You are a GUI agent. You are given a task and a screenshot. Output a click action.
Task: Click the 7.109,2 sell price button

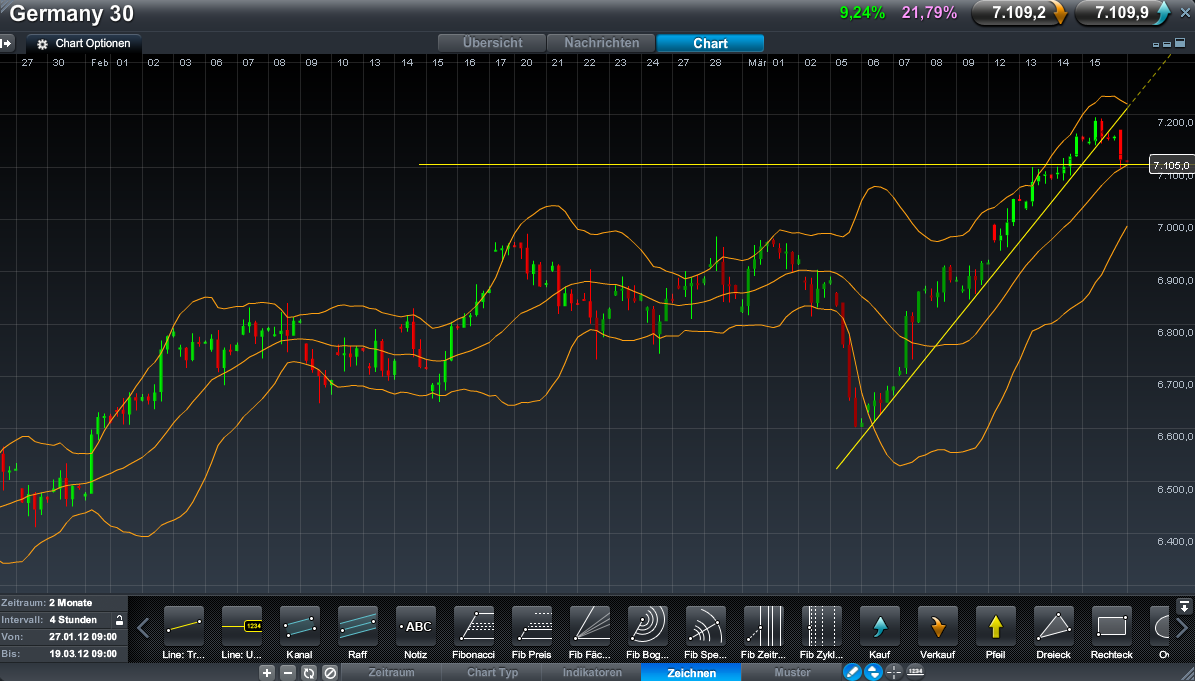point(1018,13)
